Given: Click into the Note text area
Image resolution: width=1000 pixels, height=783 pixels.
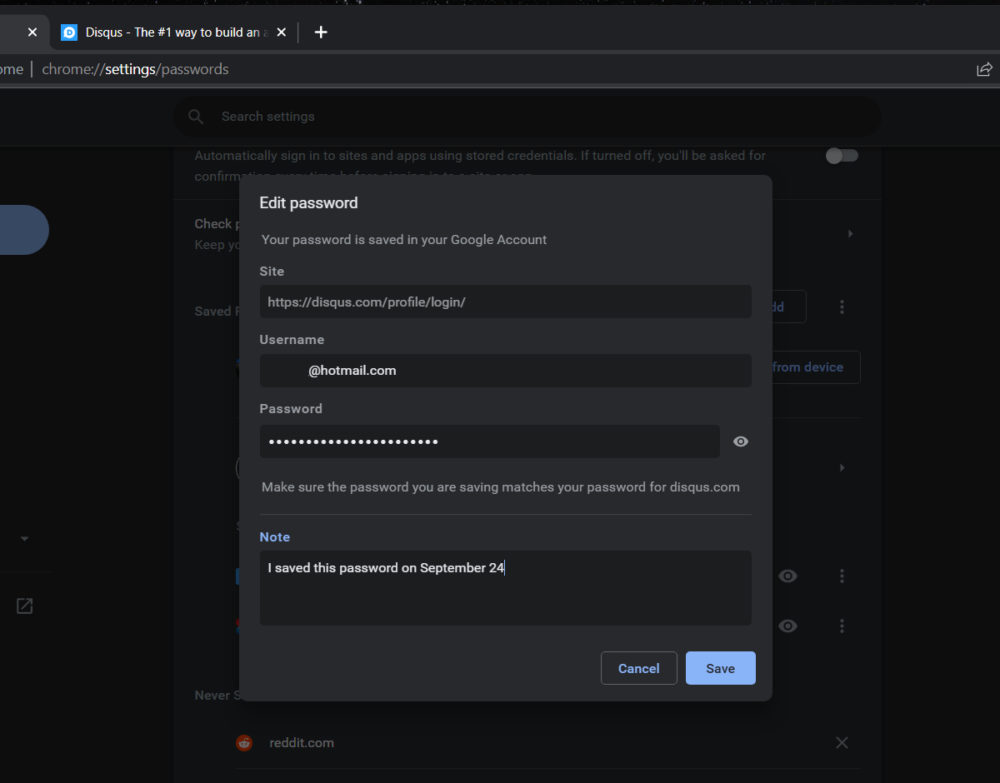Looking at the screenshot, I should (505, 587).
